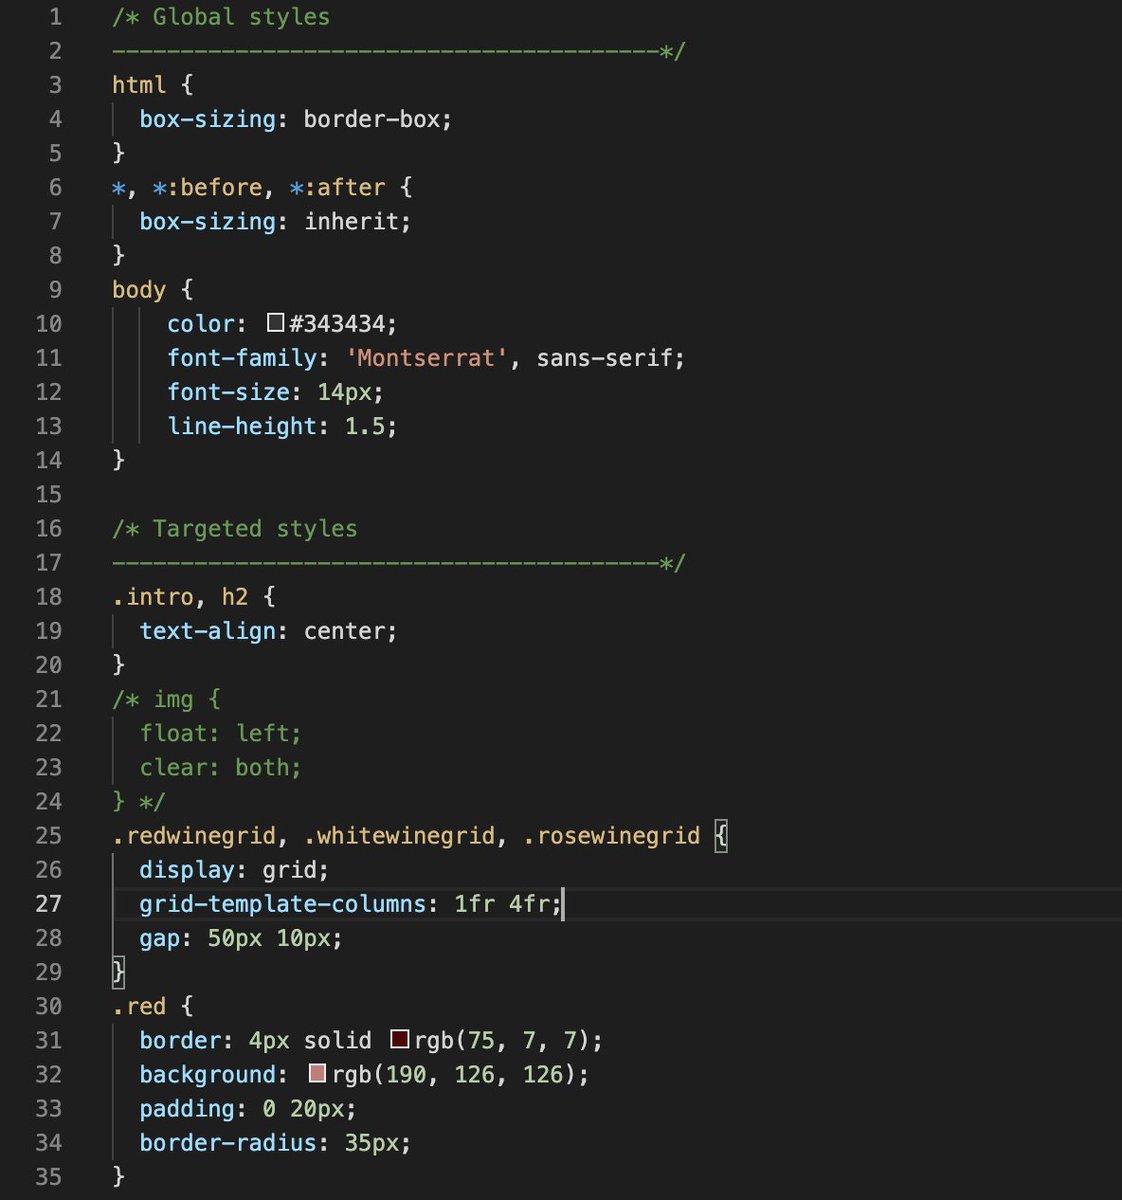Click 'center' value of text-align
This screenshot has height=1200, width=1122.
coord(344,630)
